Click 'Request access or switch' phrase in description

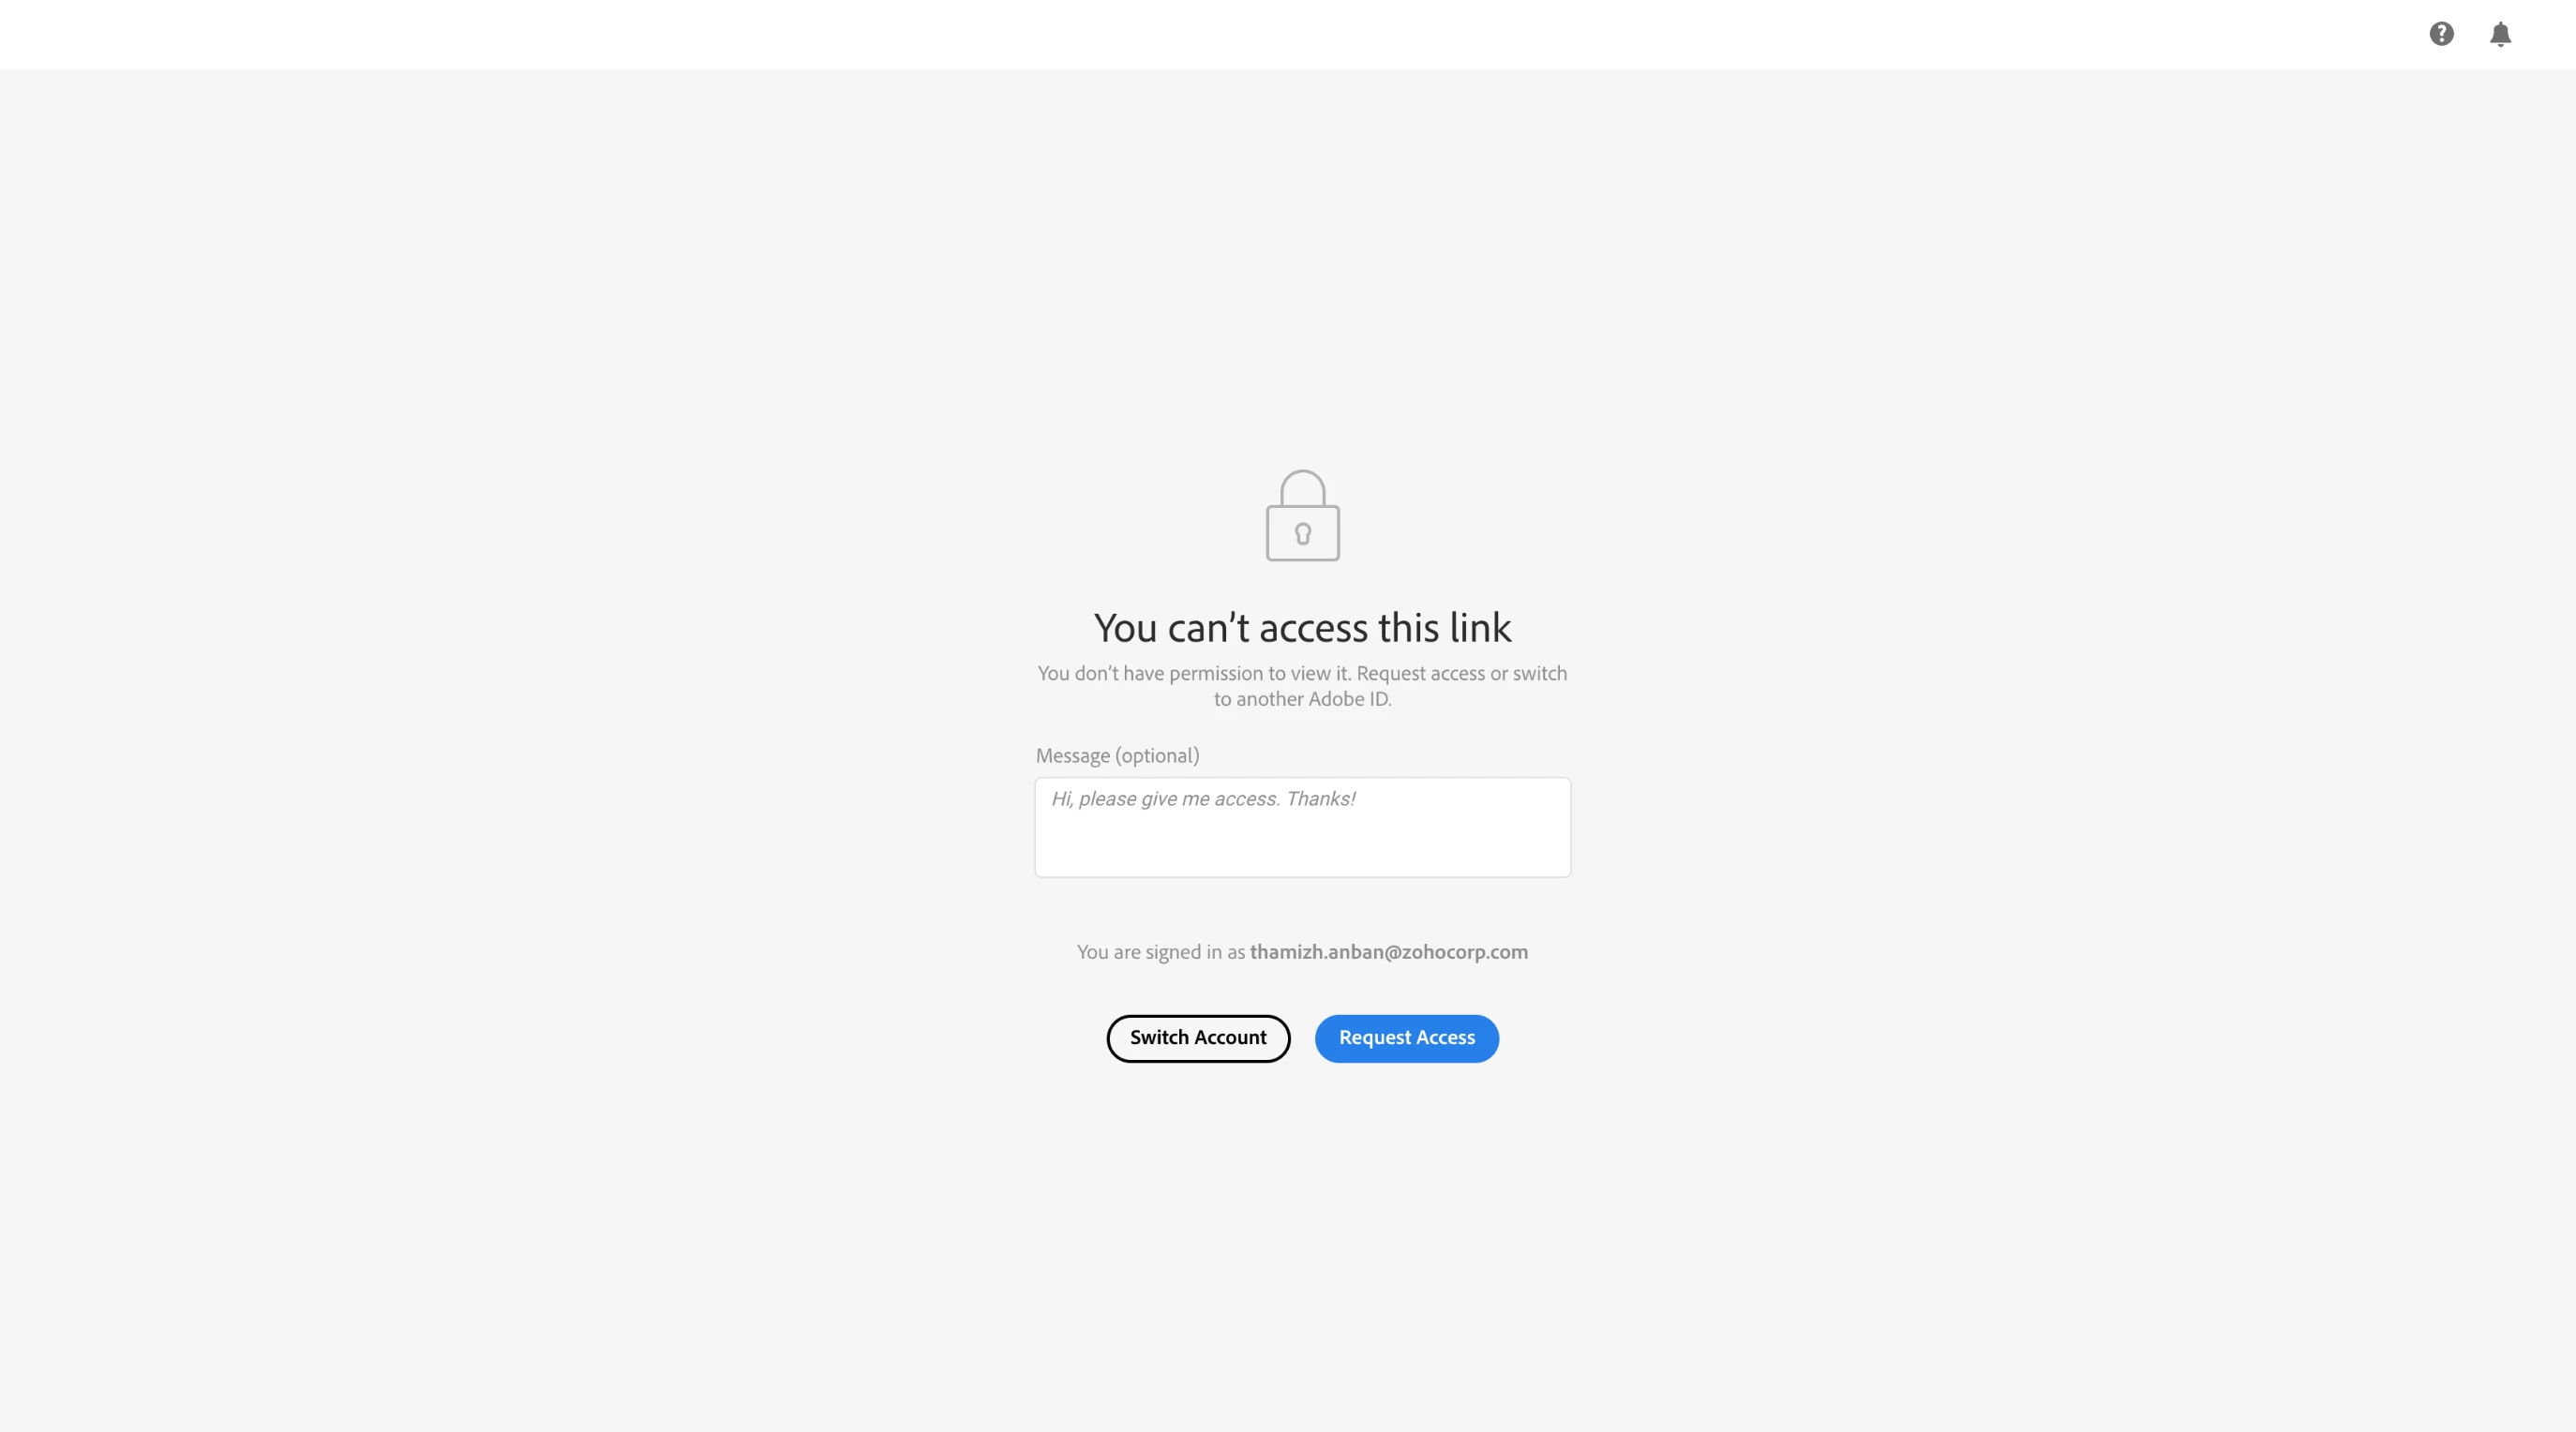tap(1461, 674)
